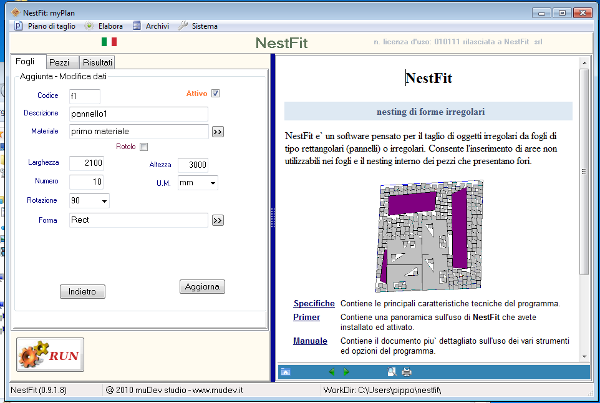Browse materials with Materiale >> button
The image size is (600, 403).
tap(218, 132)
